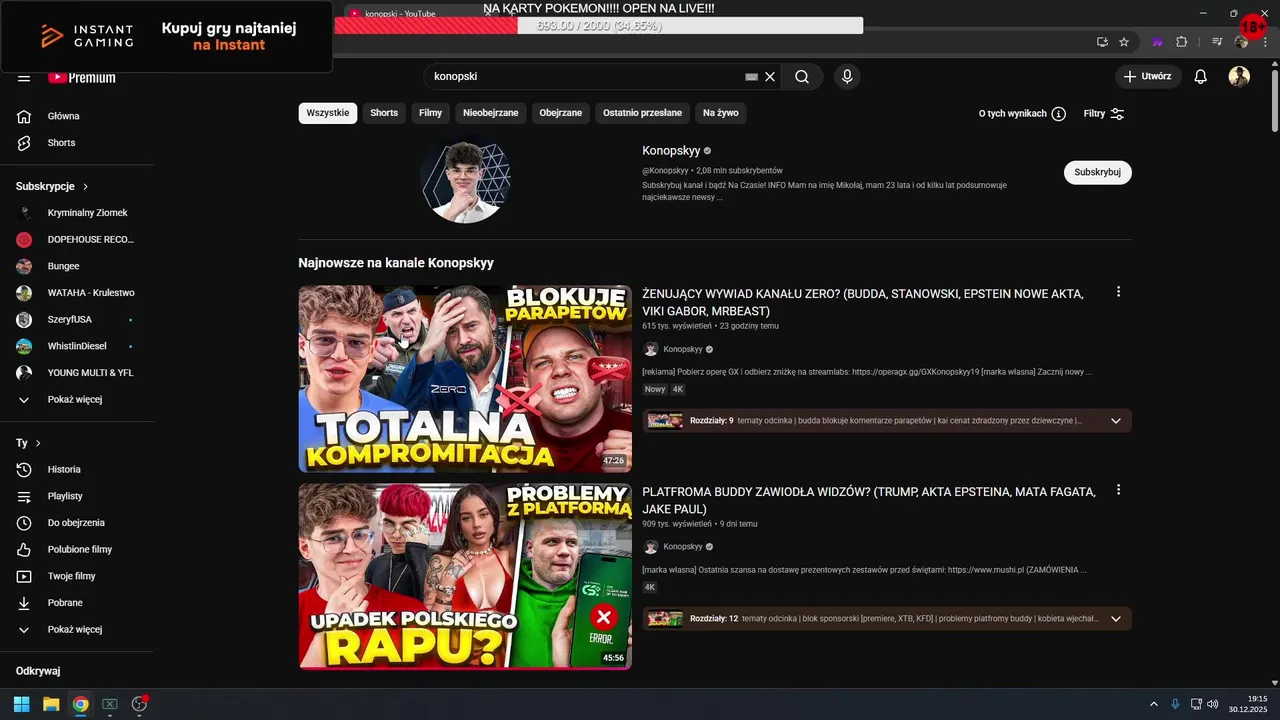Select the Nieobejrzane filter chip
This screenshot has height=720, width=1280.
[491, 113]
